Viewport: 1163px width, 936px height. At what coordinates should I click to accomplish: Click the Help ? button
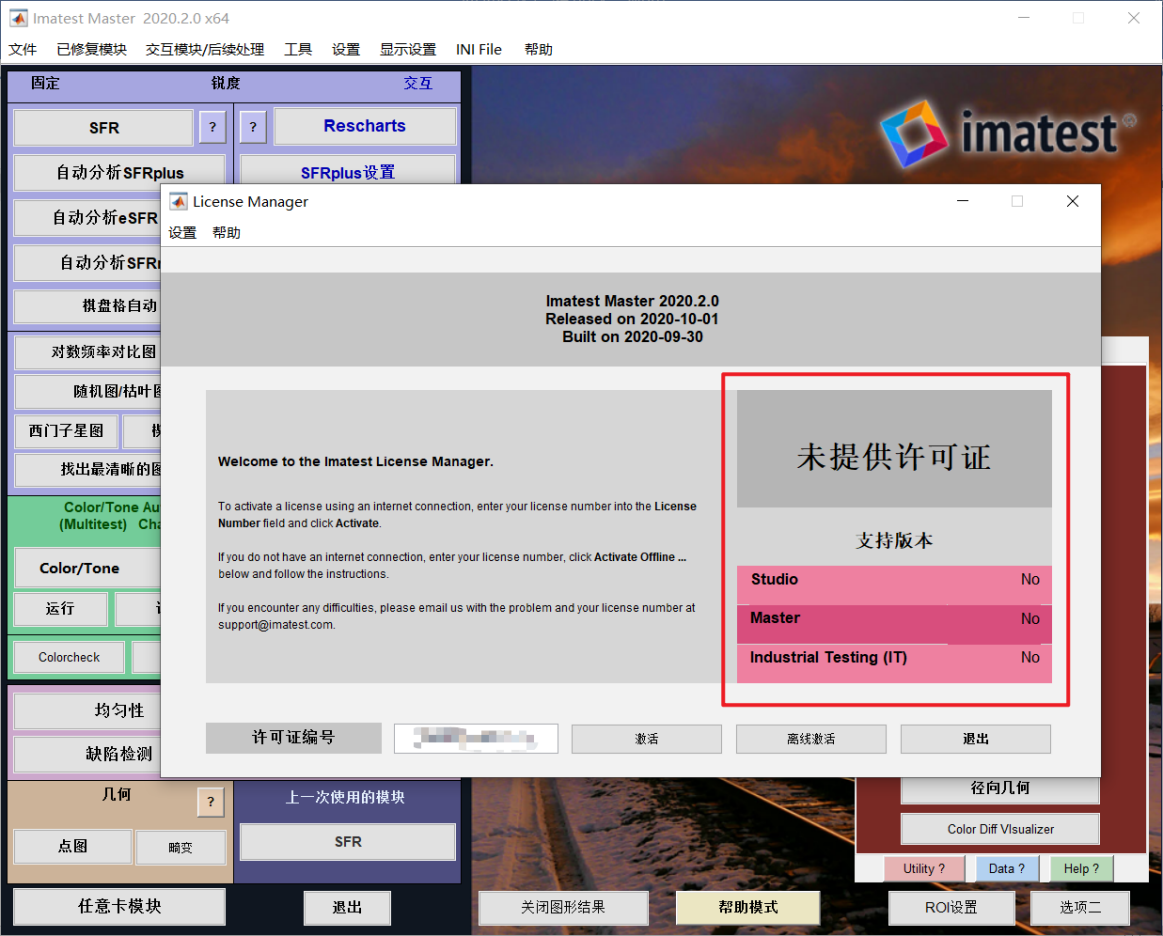tap(1081, 869)
